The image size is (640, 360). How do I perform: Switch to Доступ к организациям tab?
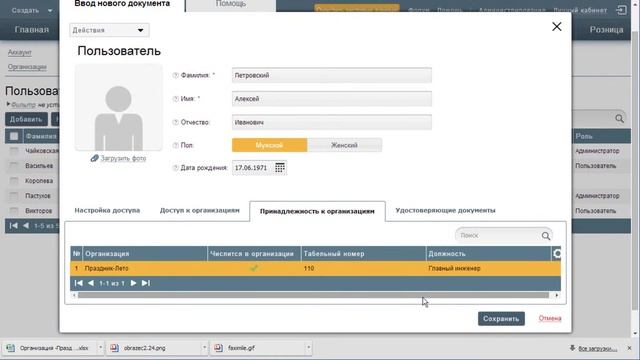point(200,211)
